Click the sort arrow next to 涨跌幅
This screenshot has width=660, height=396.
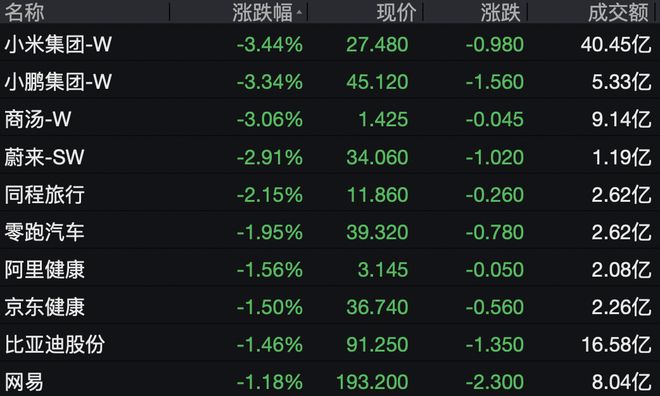[299, 13]
